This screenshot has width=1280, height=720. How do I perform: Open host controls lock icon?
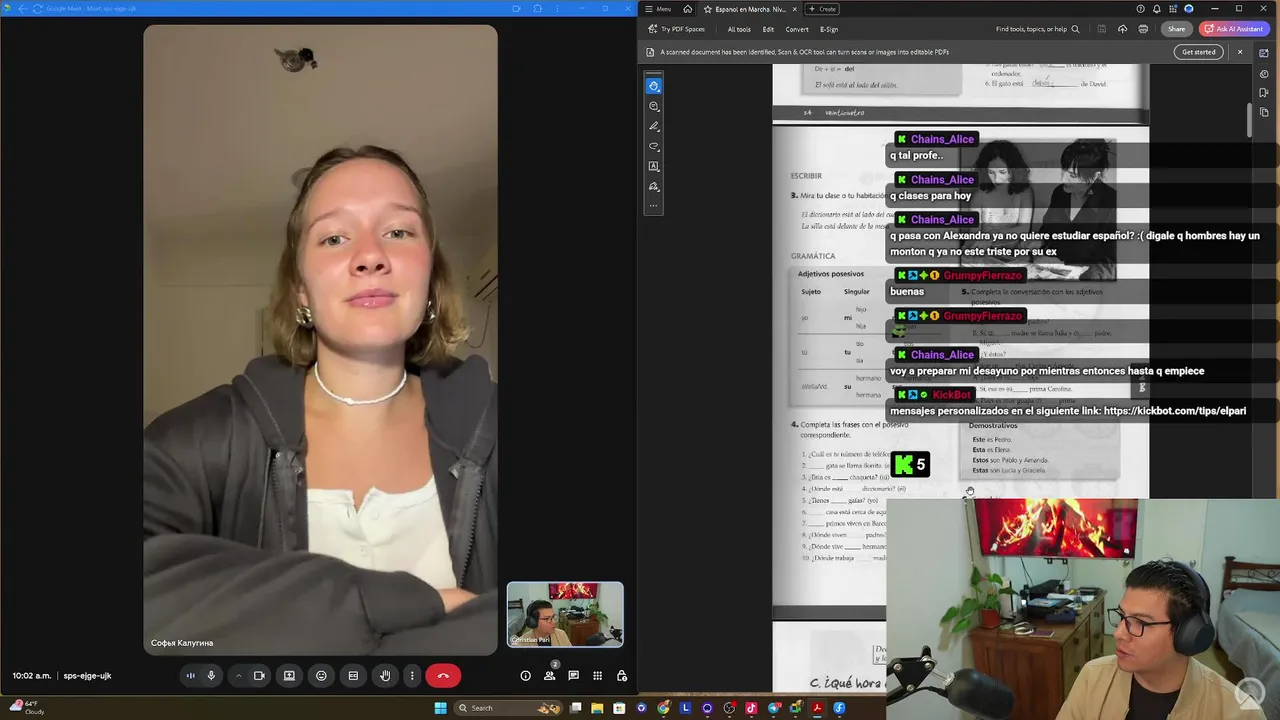[x=621, y=676]
